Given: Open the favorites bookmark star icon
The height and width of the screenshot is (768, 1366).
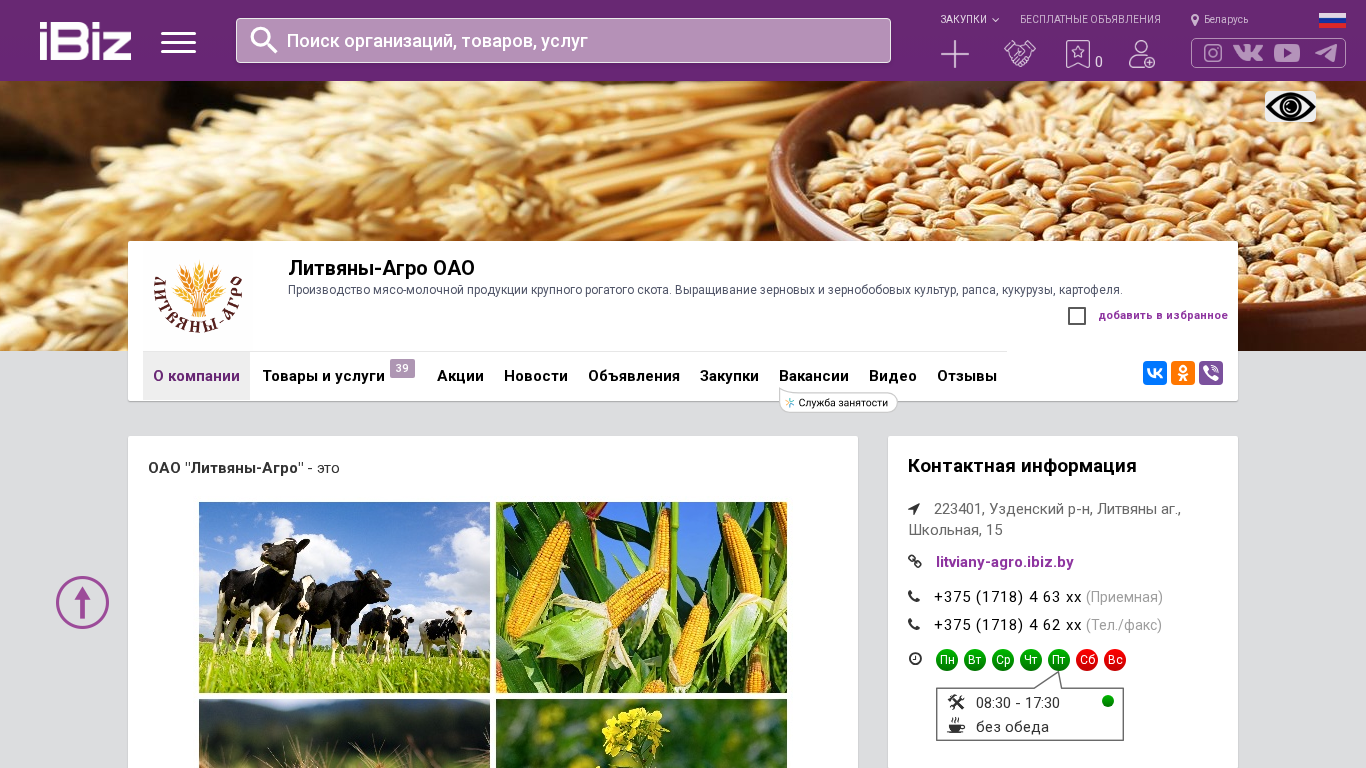Looking at the screenshot, I should click(1077, 54).
